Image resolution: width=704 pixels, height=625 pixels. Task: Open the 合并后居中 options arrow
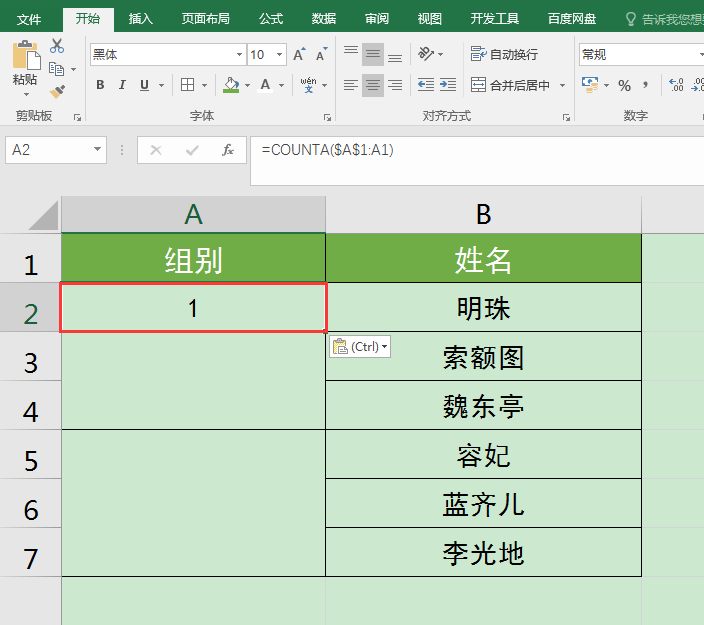(562, 85)
